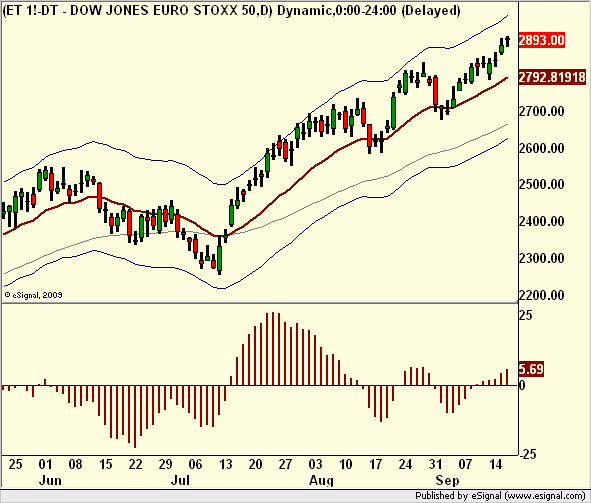Click the Jul month label on time axis

pos(180,480)
